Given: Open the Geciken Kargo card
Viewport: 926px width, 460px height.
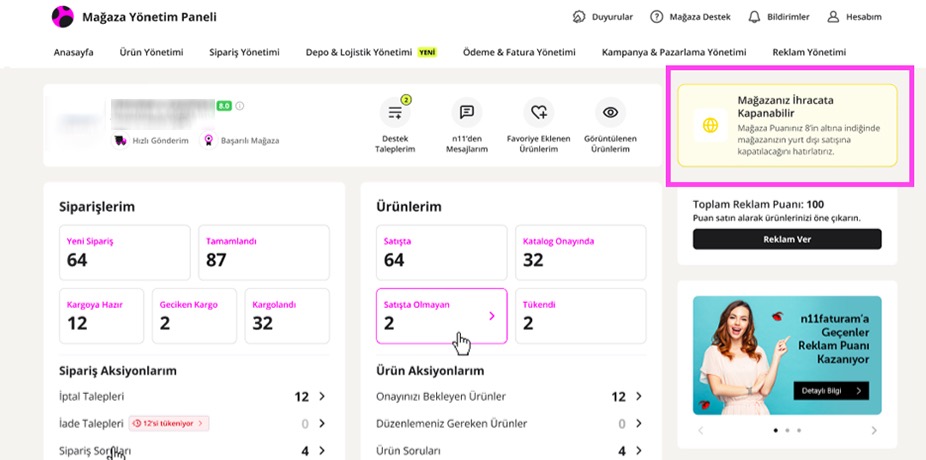Looking at the screenshot, I should click(194, 316).
